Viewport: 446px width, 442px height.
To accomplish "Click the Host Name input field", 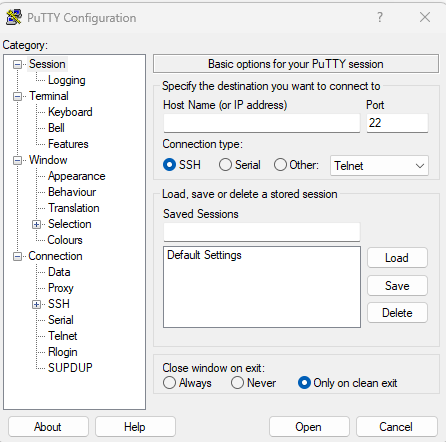I will (262, 123).
